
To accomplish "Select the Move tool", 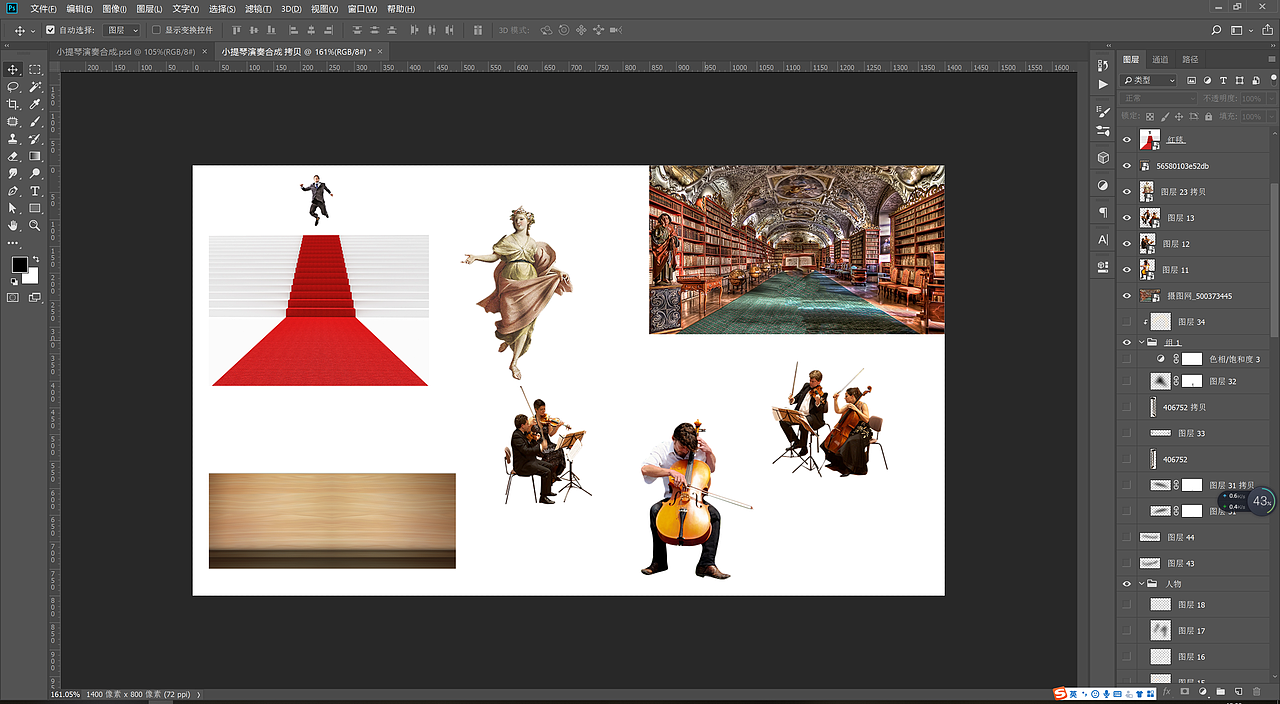I will click(x=13, y=70).
